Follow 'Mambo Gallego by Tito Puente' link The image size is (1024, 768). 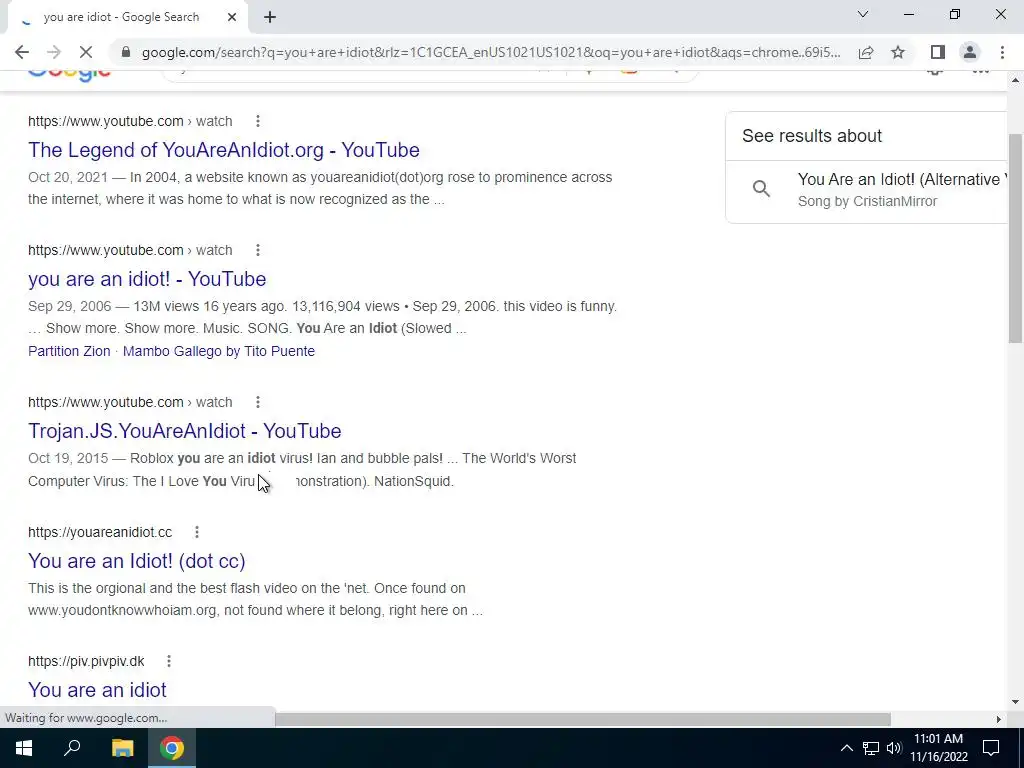(x=219, y=351)
